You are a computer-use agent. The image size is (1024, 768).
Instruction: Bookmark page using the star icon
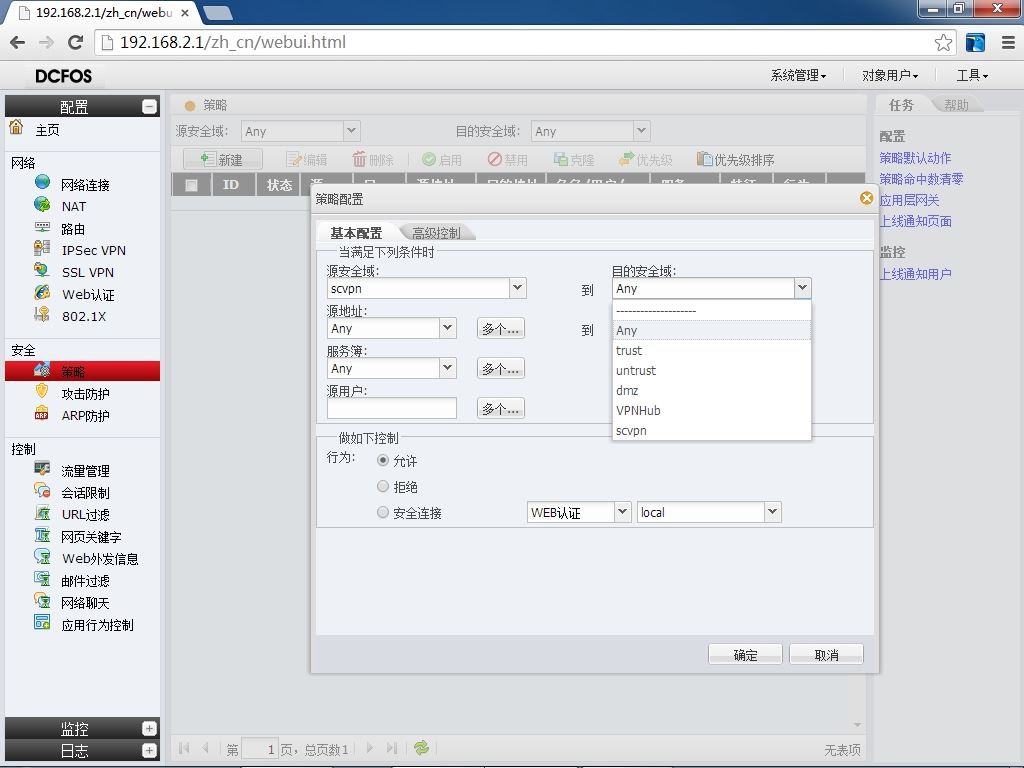tap(943, 42)
